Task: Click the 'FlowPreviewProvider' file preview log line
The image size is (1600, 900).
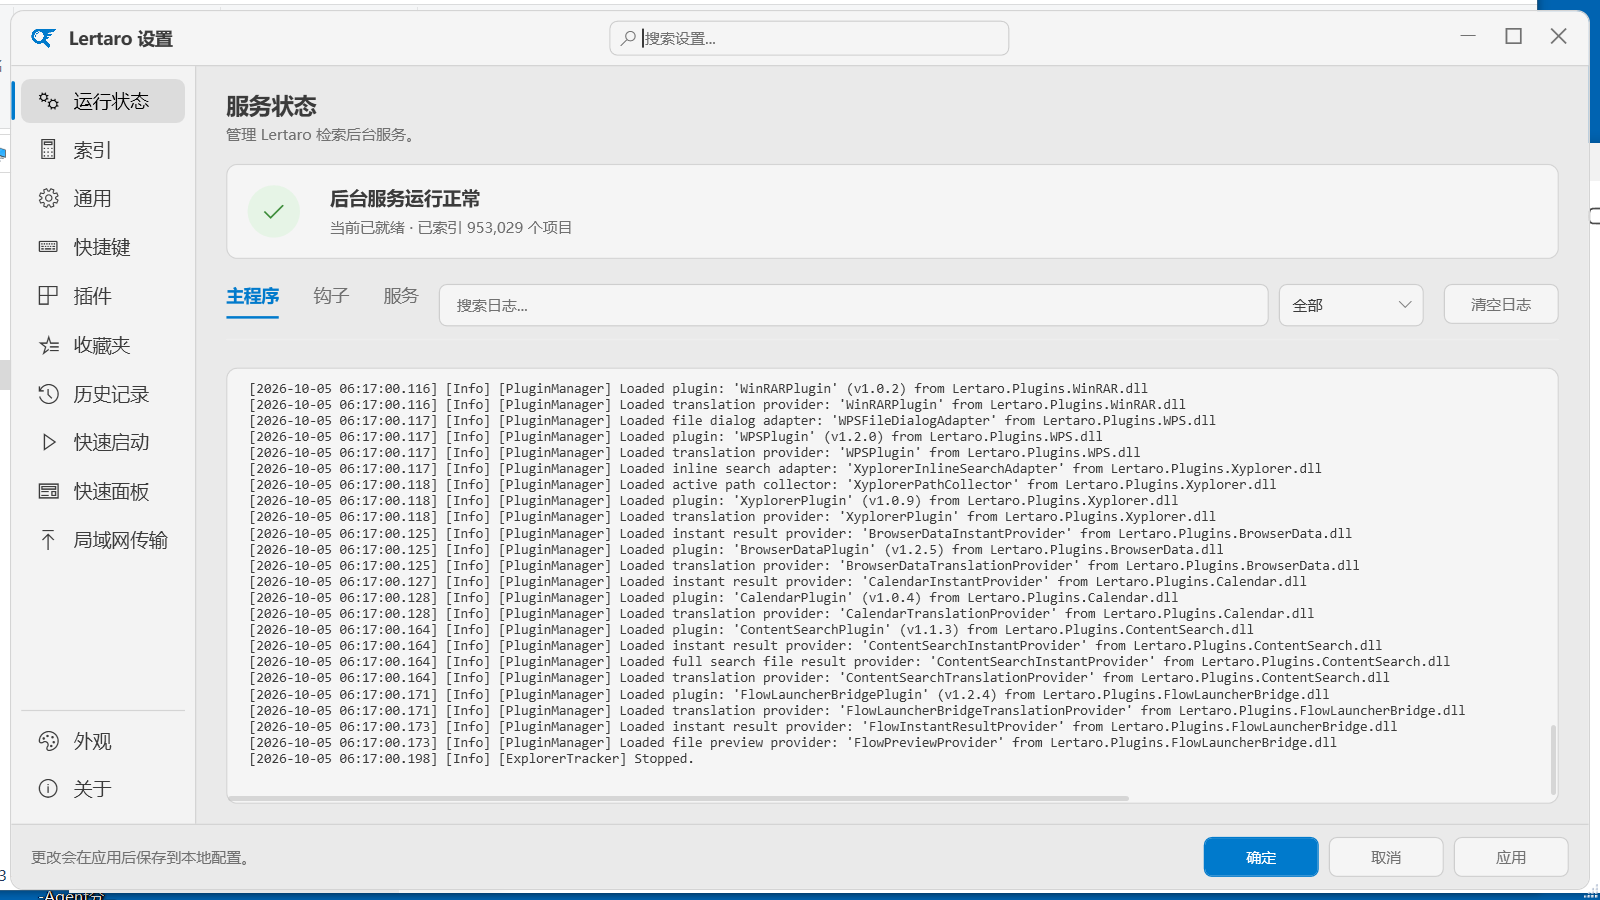Action: click(793, 743)
